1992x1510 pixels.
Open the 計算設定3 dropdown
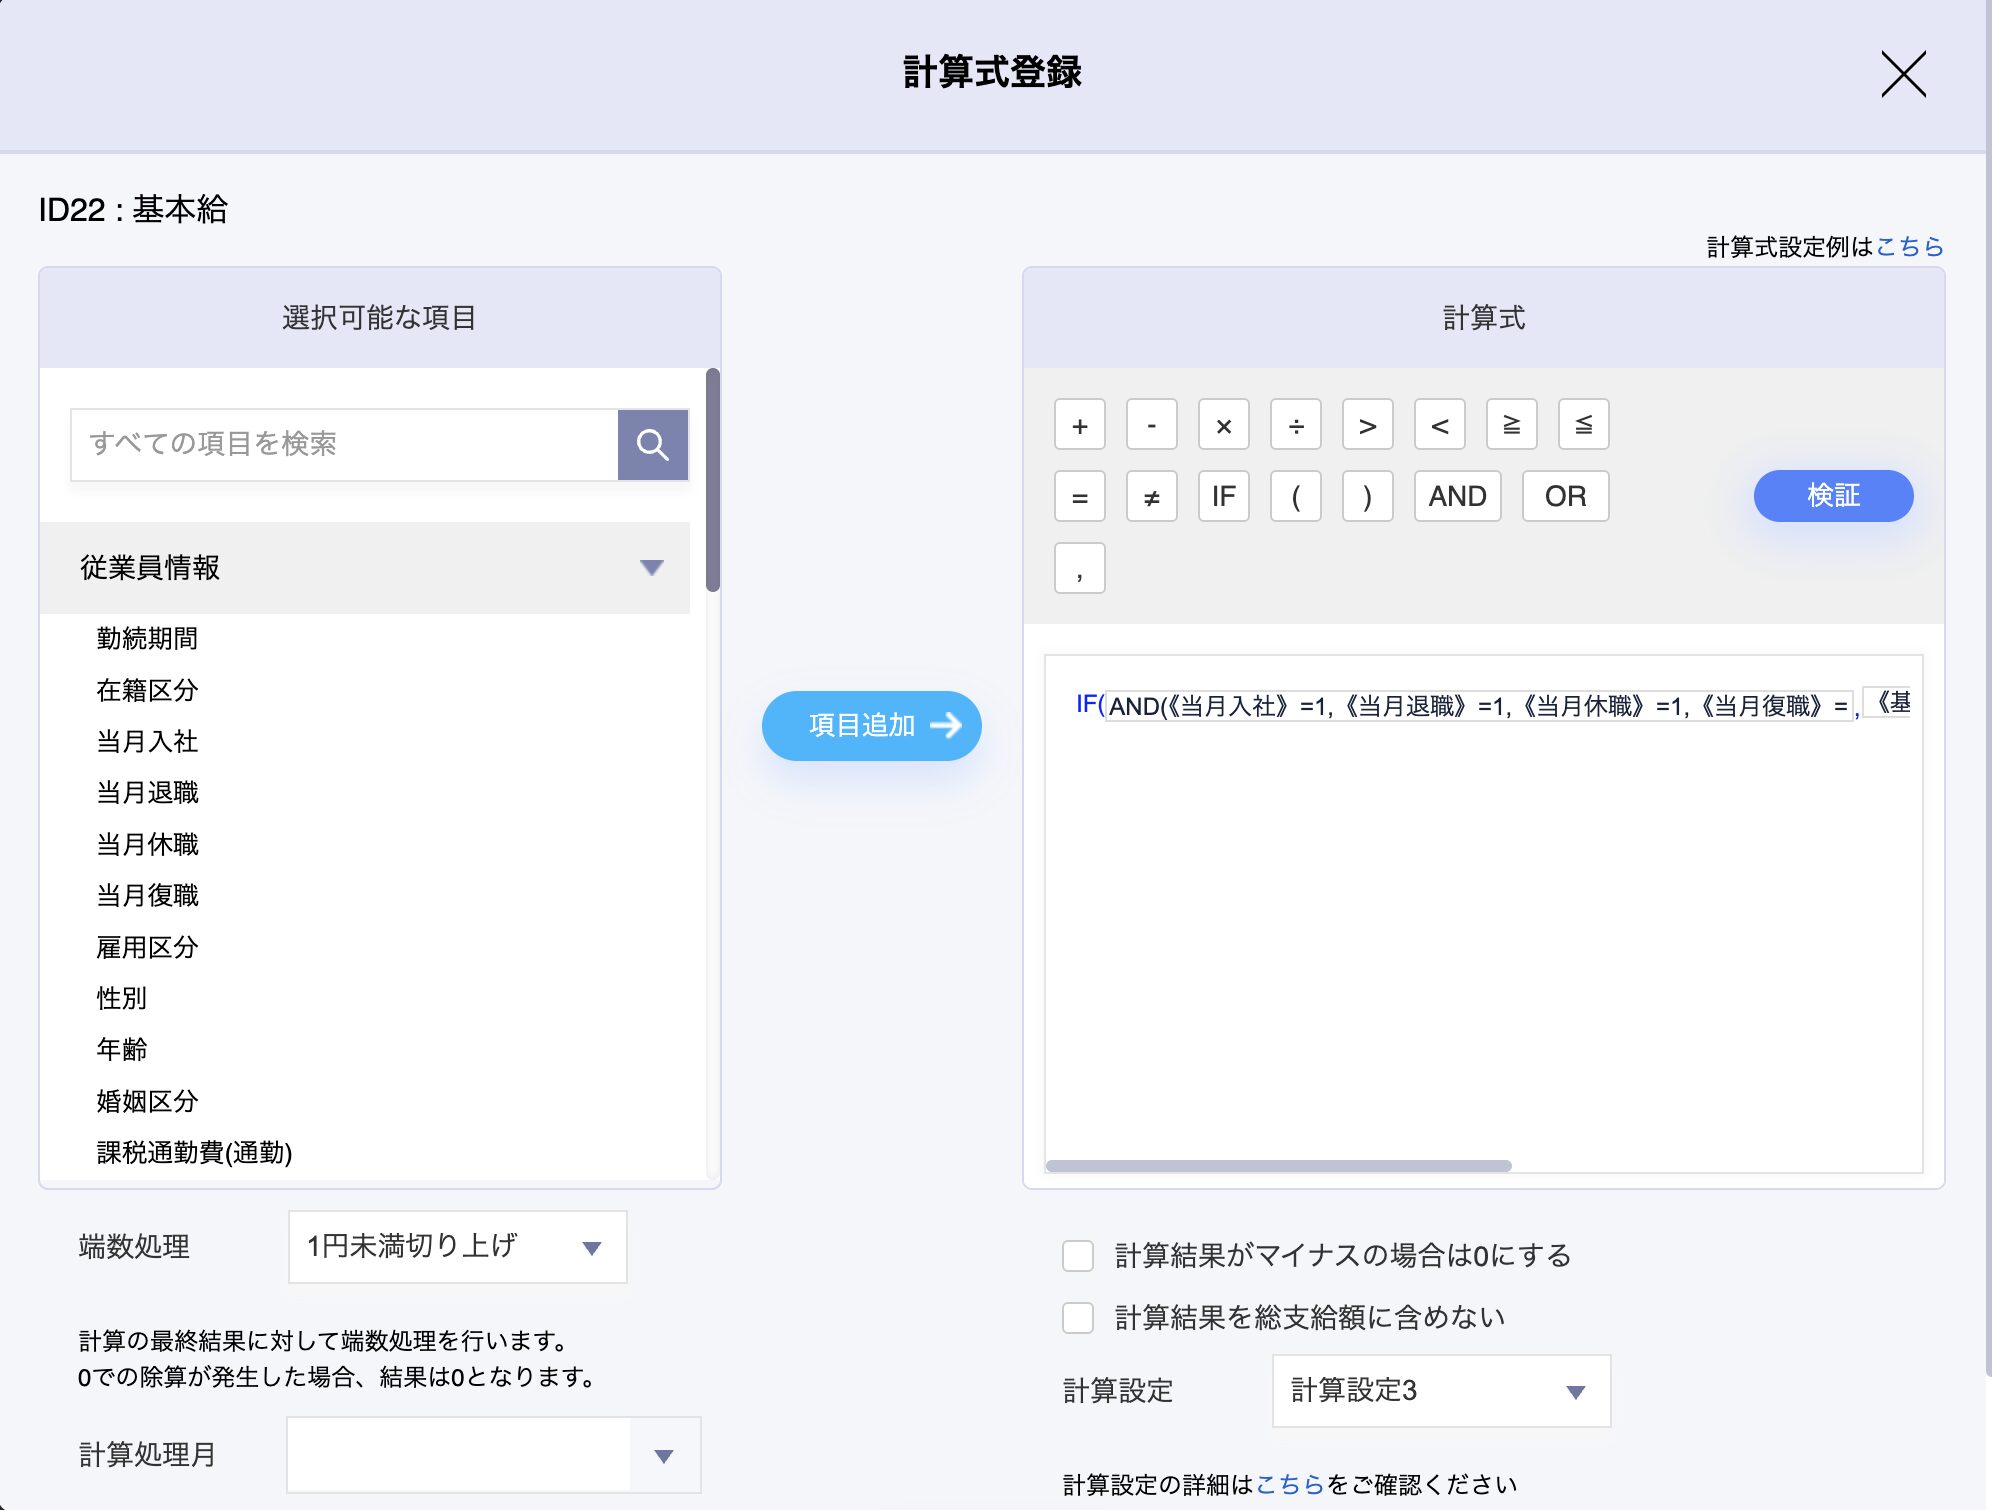click(1440, 1391)
